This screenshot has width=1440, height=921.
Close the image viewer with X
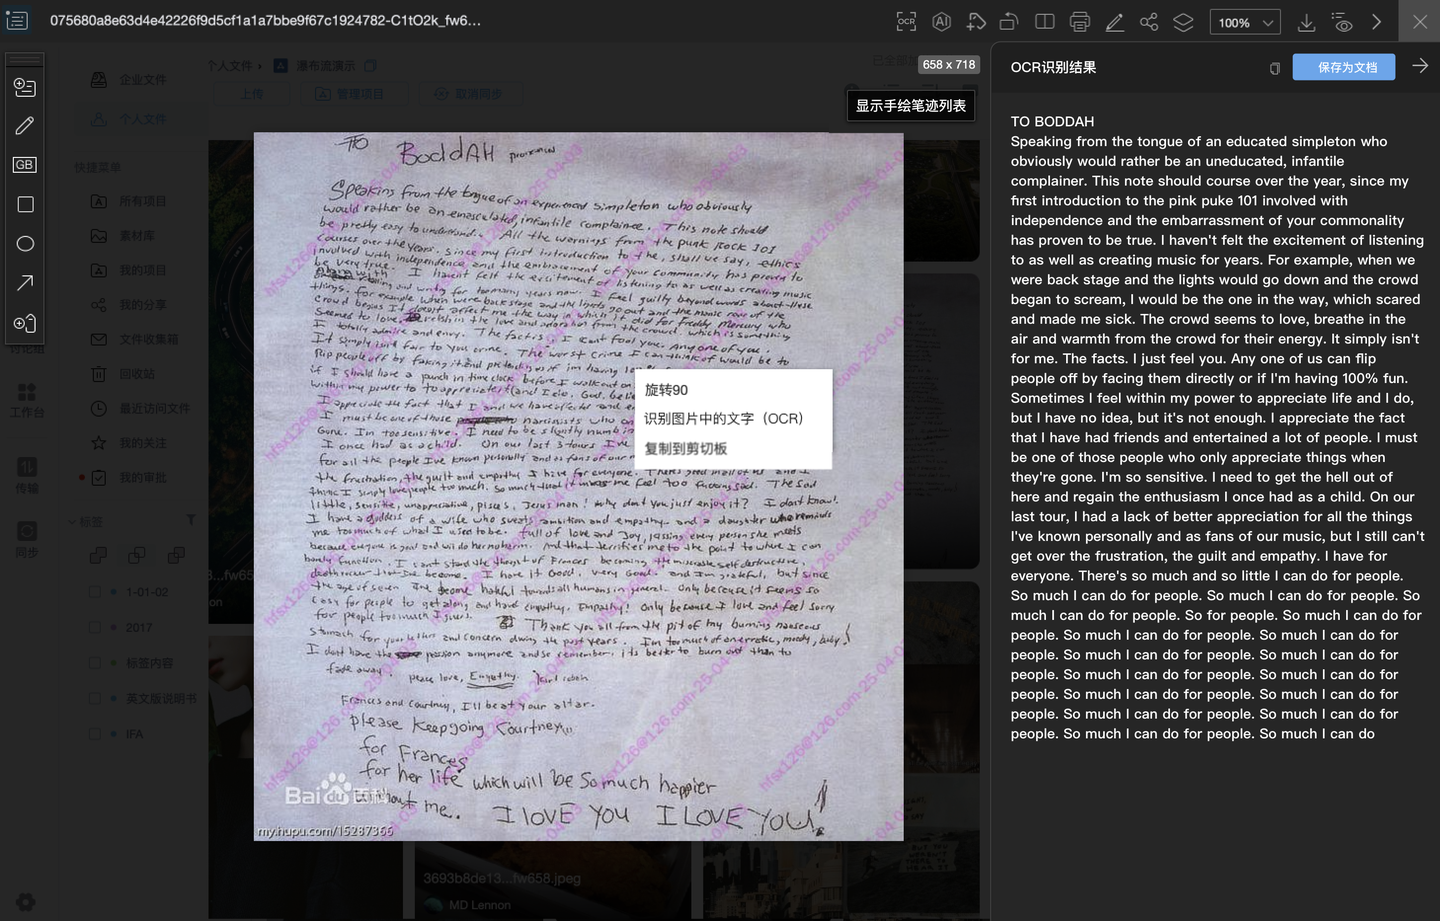coord(1420,22)
